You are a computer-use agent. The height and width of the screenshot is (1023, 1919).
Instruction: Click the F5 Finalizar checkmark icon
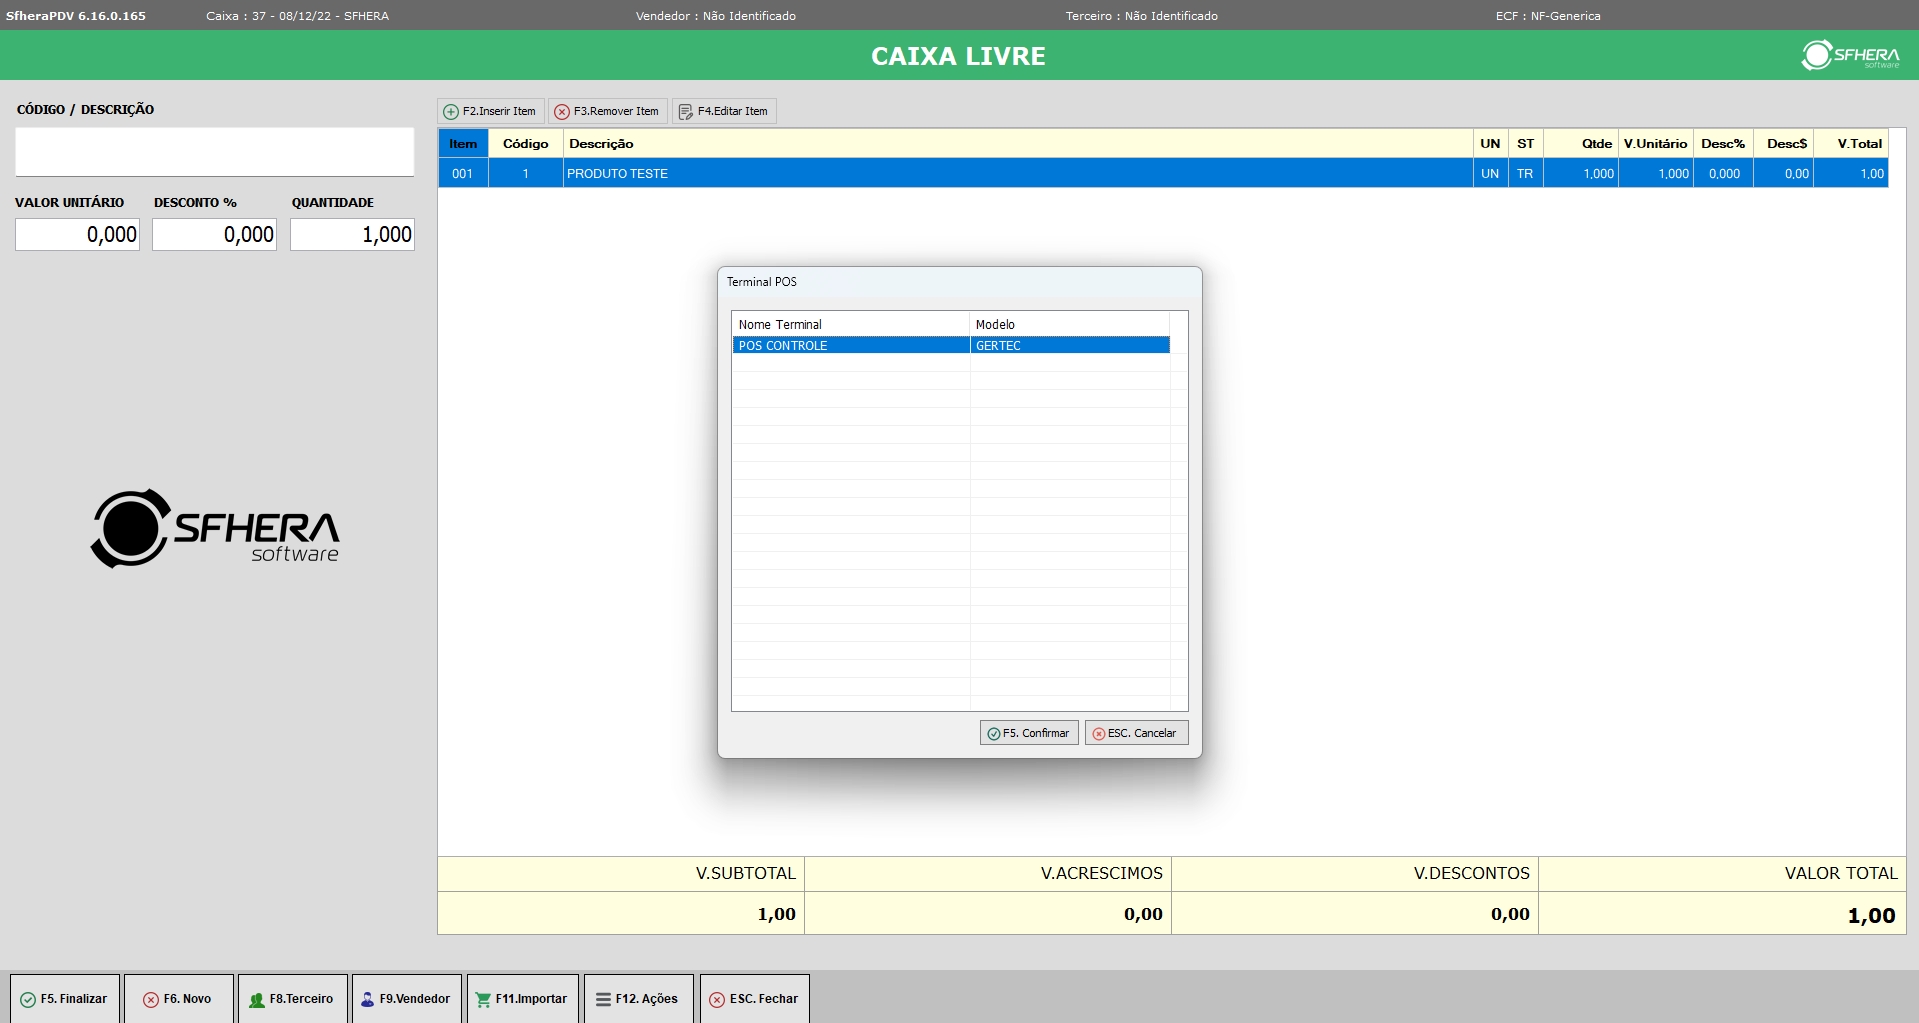point(28,999)
